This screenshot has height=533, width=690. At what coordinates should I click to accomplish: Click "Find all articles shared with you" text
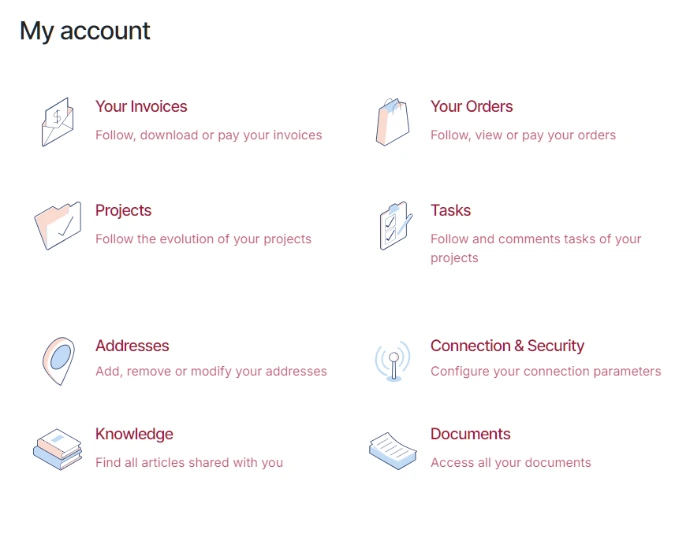pyautogui.click(x=189, y=463)
